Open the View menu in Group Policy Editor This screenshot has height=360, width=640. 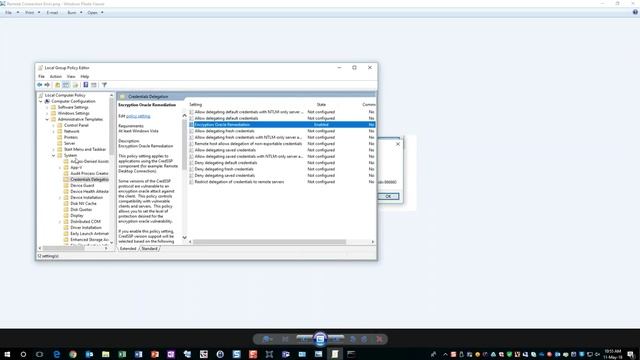point(71,76)
